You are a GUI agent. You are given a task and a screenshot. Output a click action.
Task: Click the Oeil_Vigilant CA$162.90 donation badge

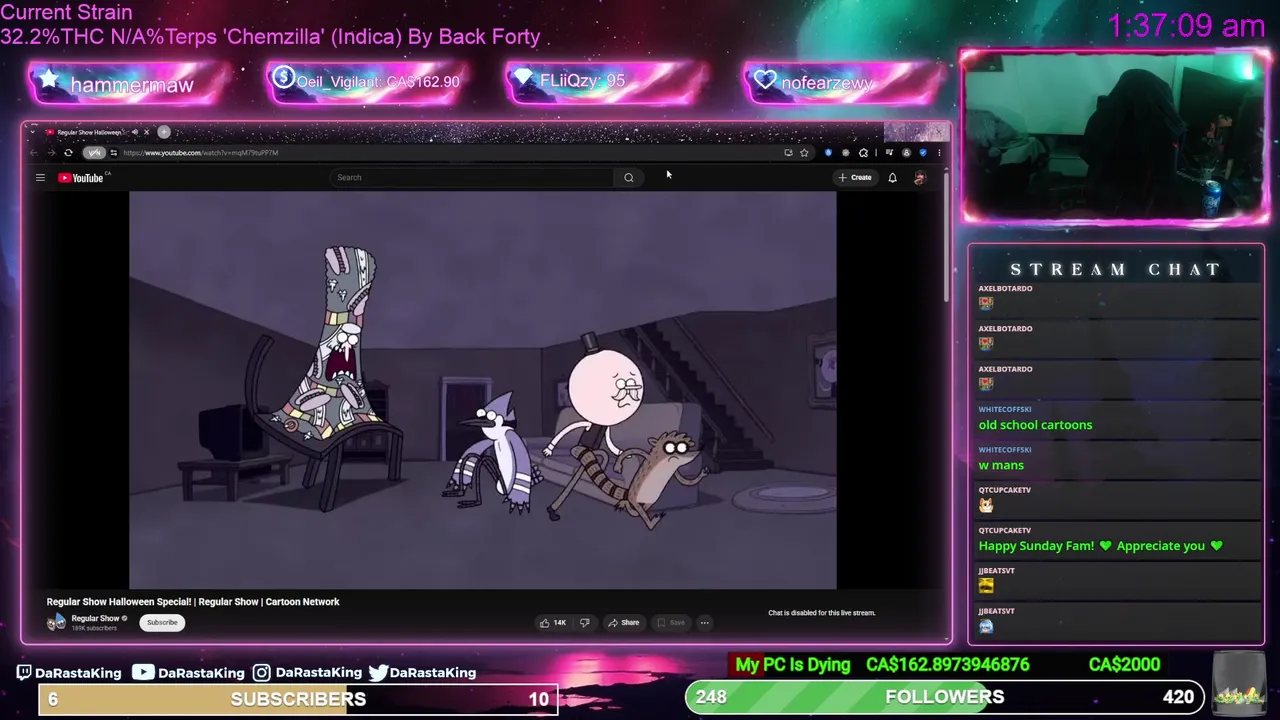[367, 82]
